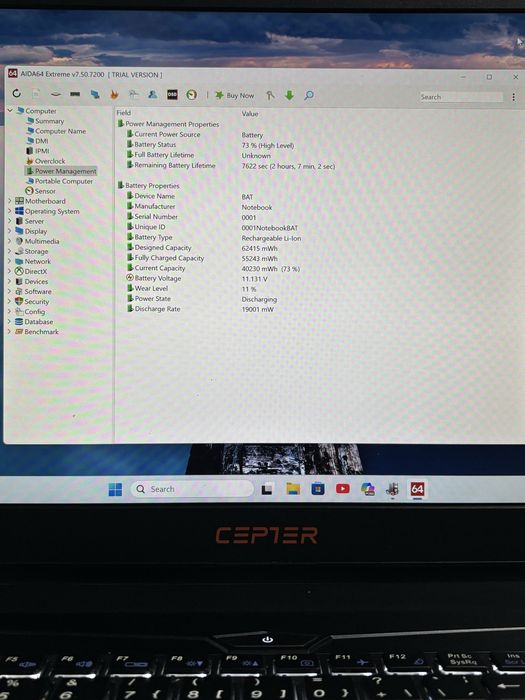Open the Sensor tree item
Viewport: 525px width, 700px height.
coord(41,191)
